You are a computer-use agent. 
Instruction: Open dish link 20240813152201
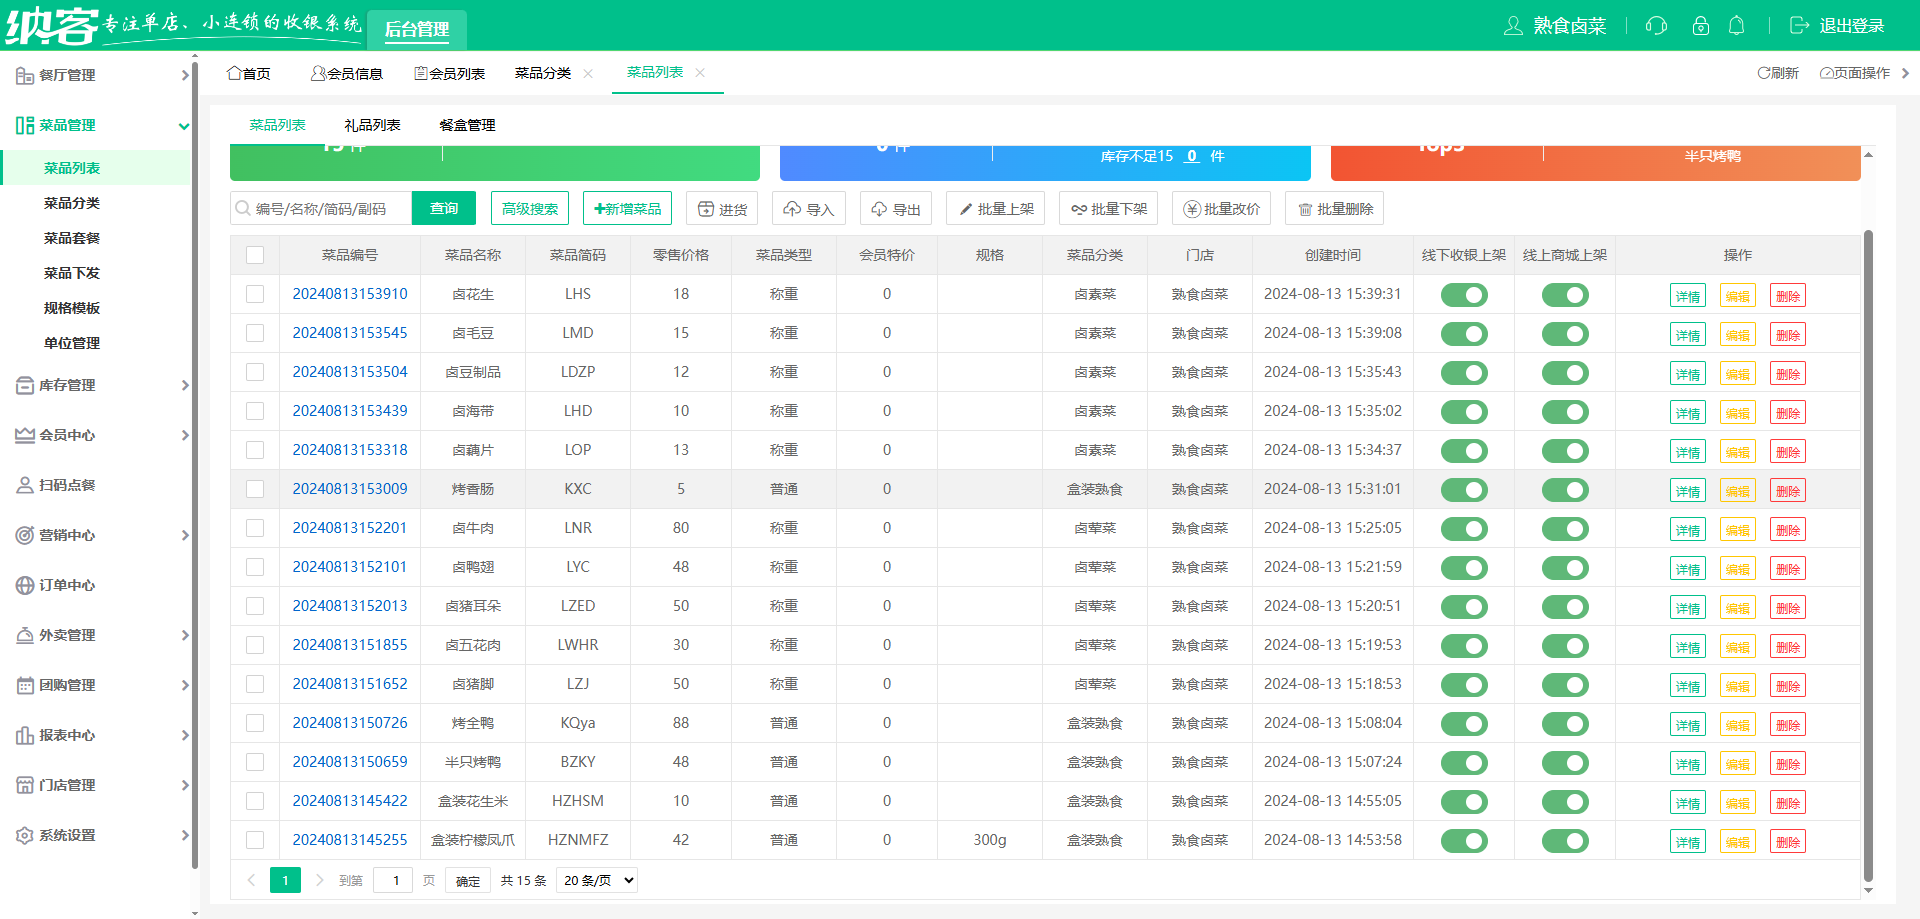(x=349, y=528)
